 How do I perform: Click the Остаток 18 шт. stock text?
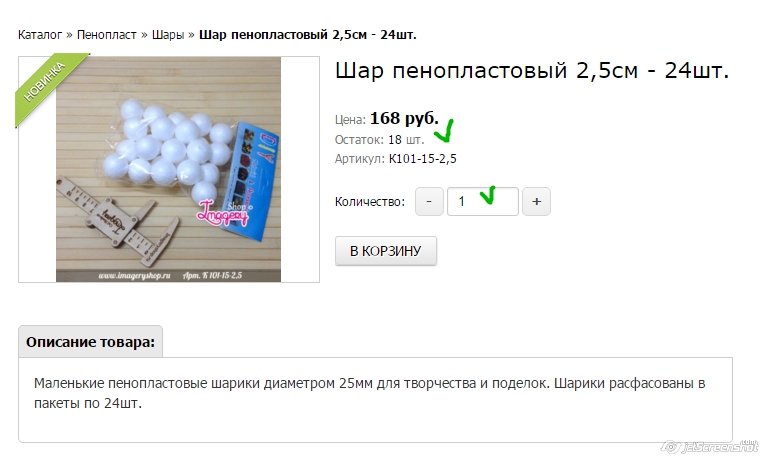tap(379, 140)
